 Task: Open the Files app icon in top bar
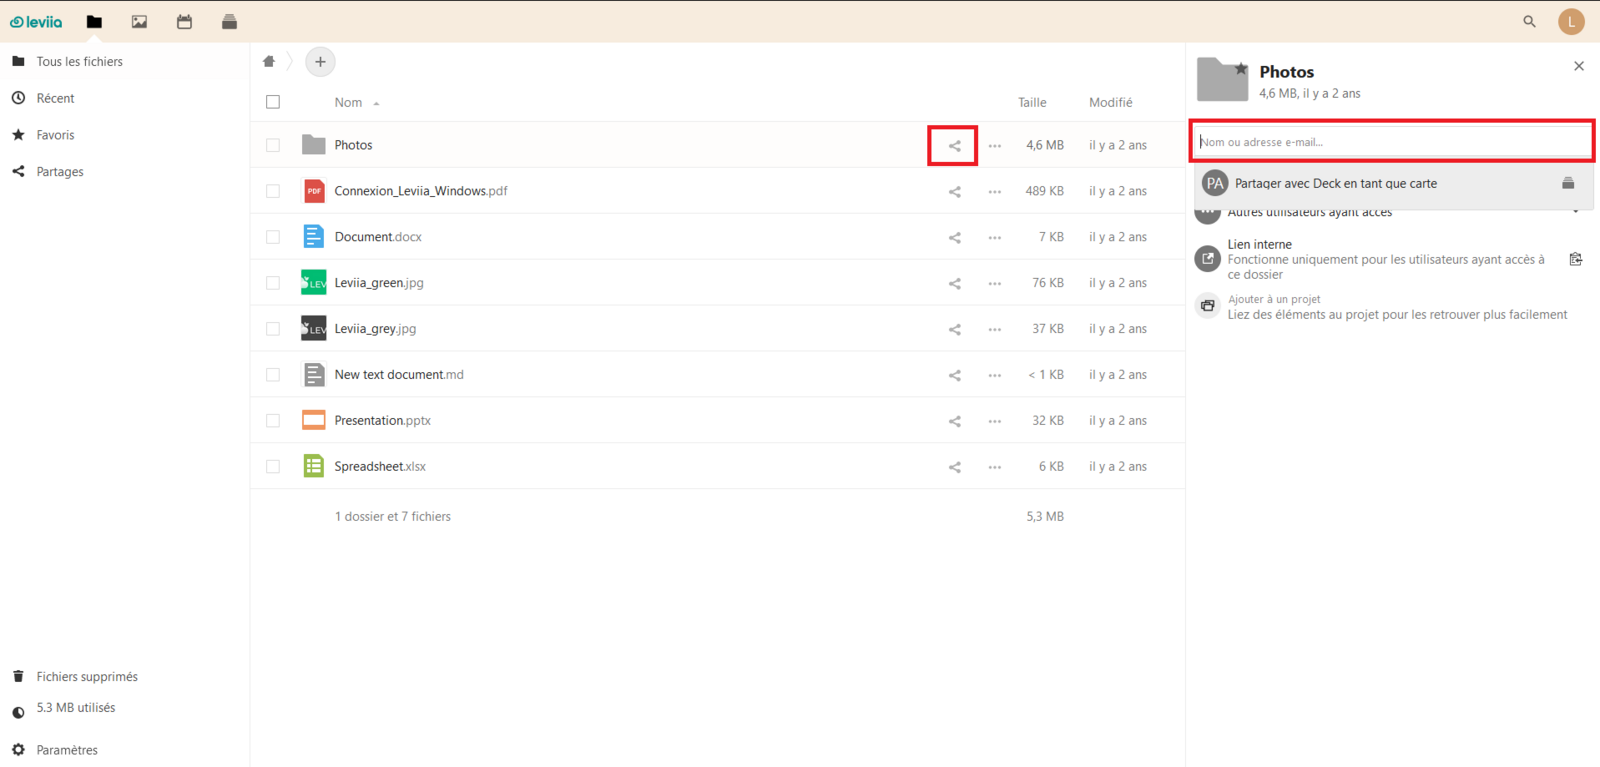tap(94, 22)
